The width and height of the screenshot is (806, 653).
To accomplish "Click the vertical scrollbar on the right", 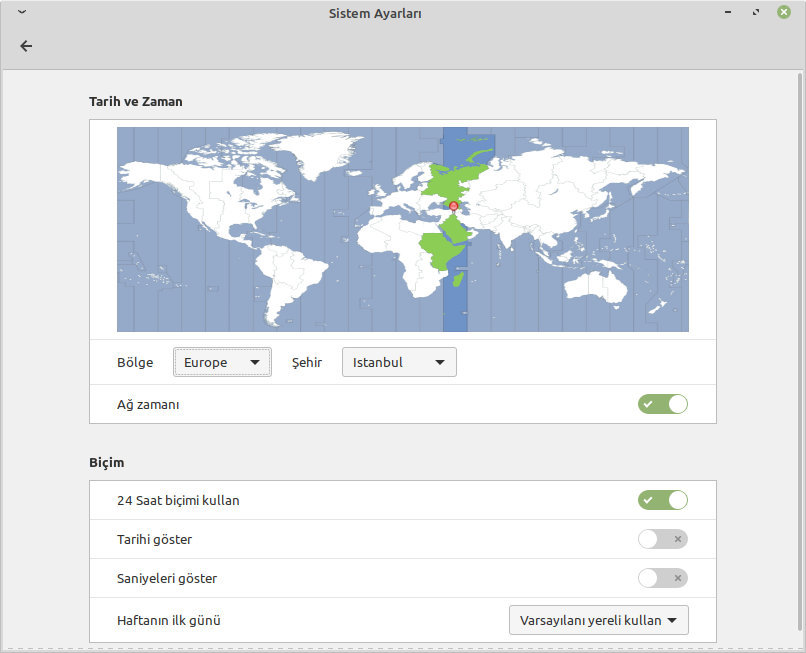I will (x=800, y=352).
